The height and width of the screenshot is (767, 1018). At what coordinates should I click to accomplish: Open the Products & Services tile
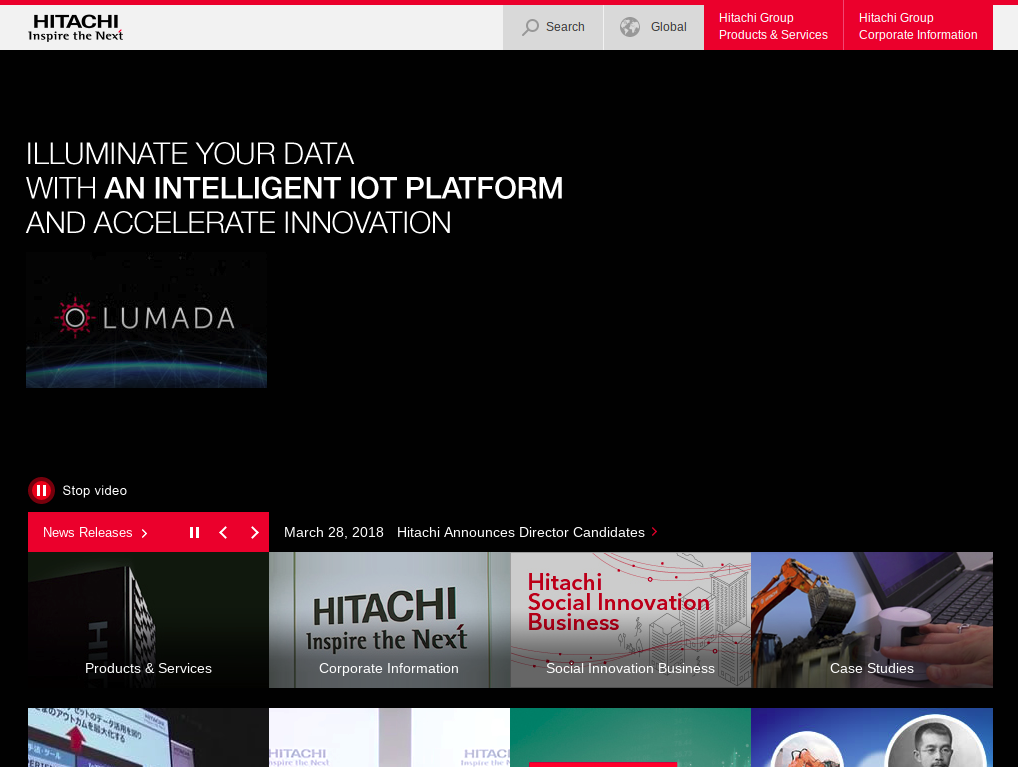click(x=148, y=620)
